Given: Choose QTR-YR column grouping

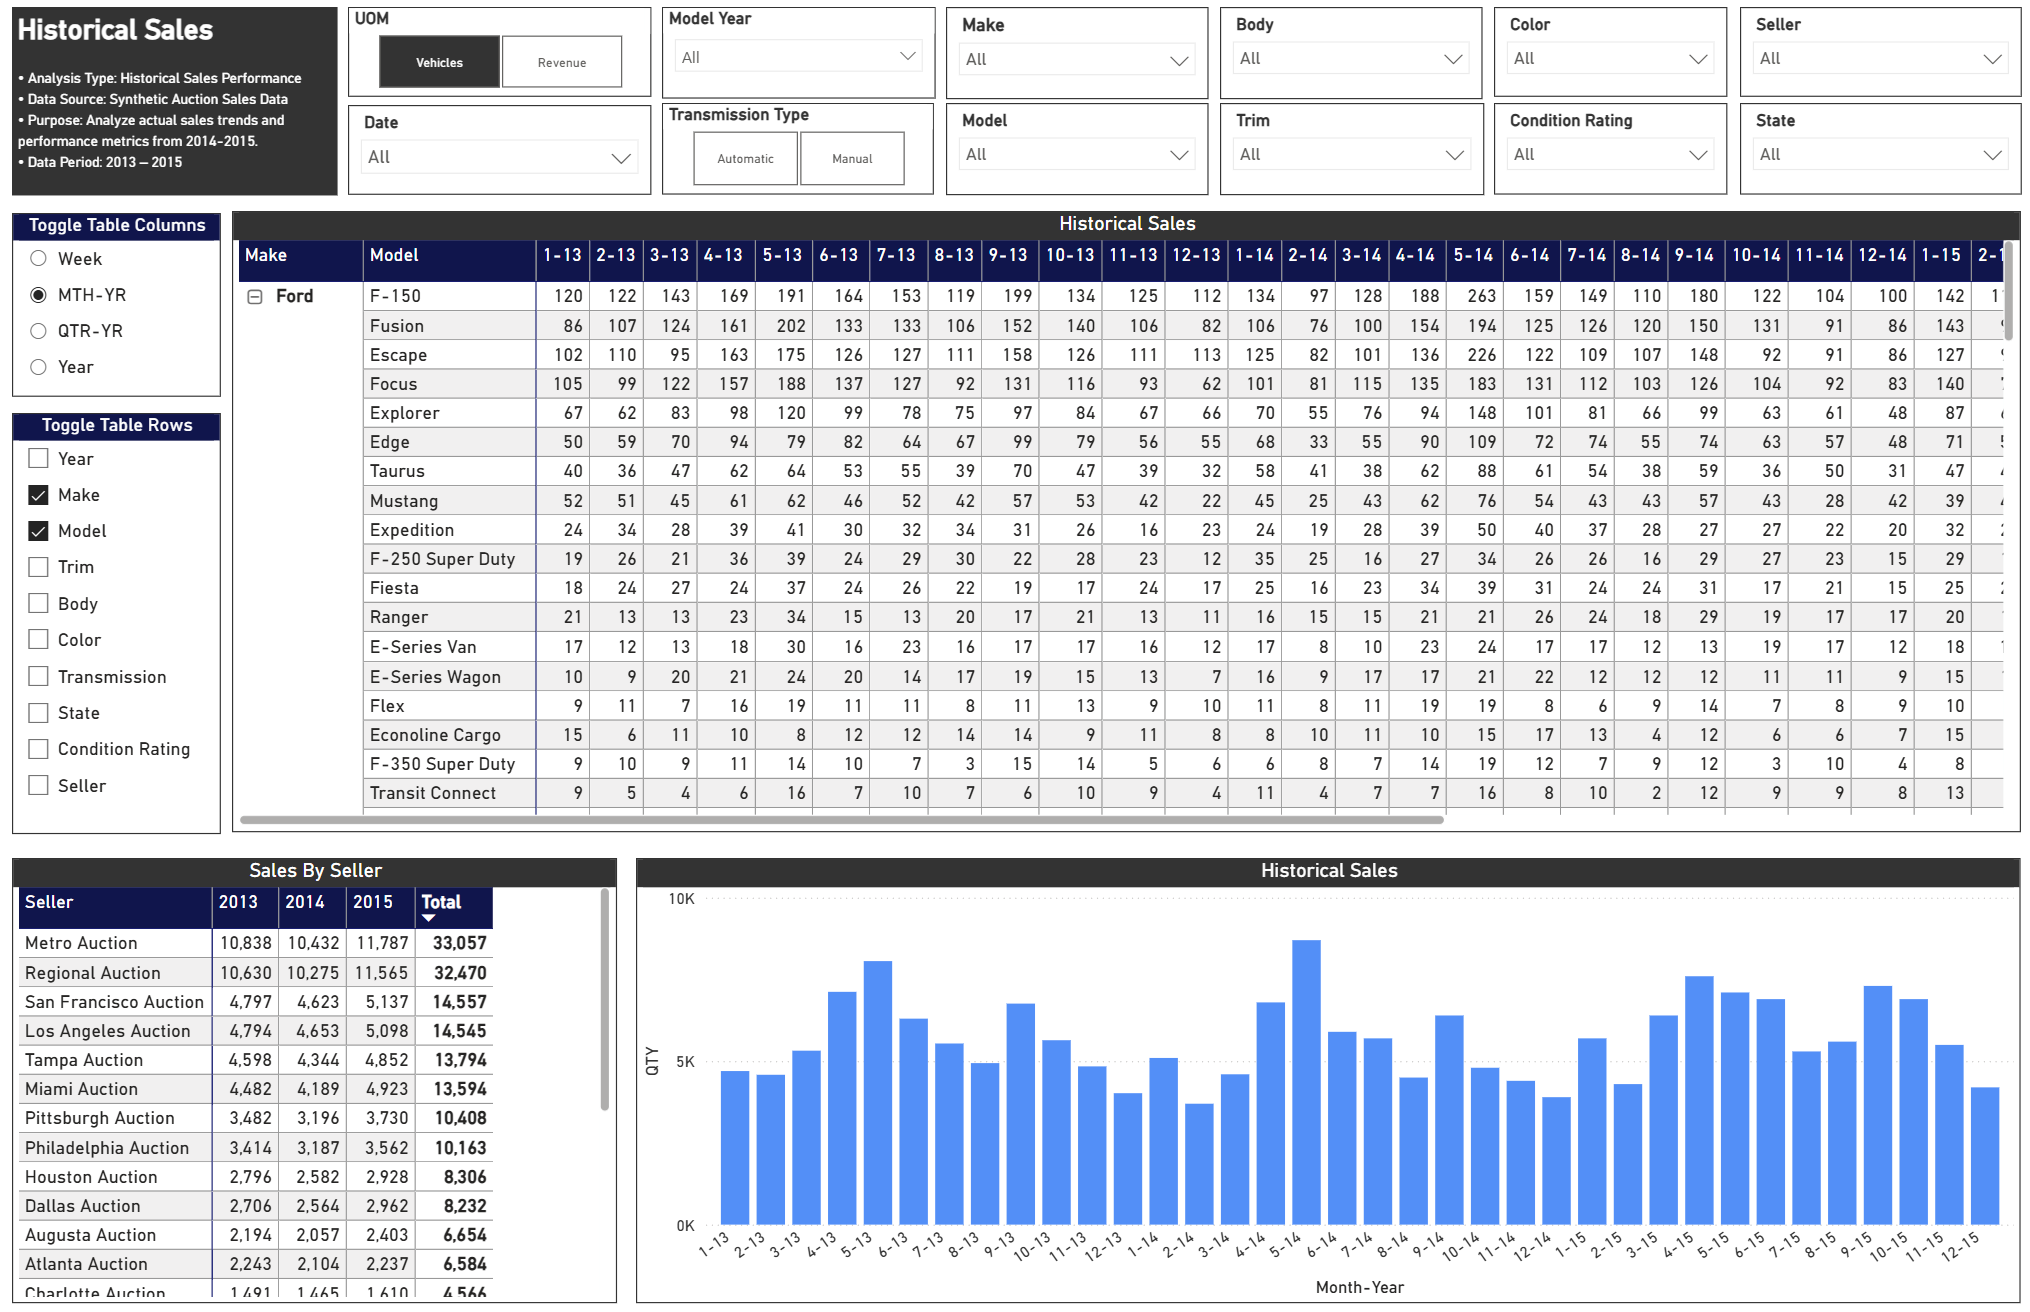Looking at the screenshot, I should pyautogui.click(x=38, y=331).
